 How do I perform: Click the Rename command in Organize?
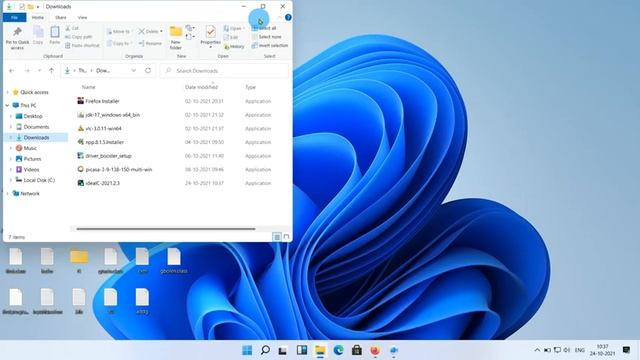tap(150, 43)
